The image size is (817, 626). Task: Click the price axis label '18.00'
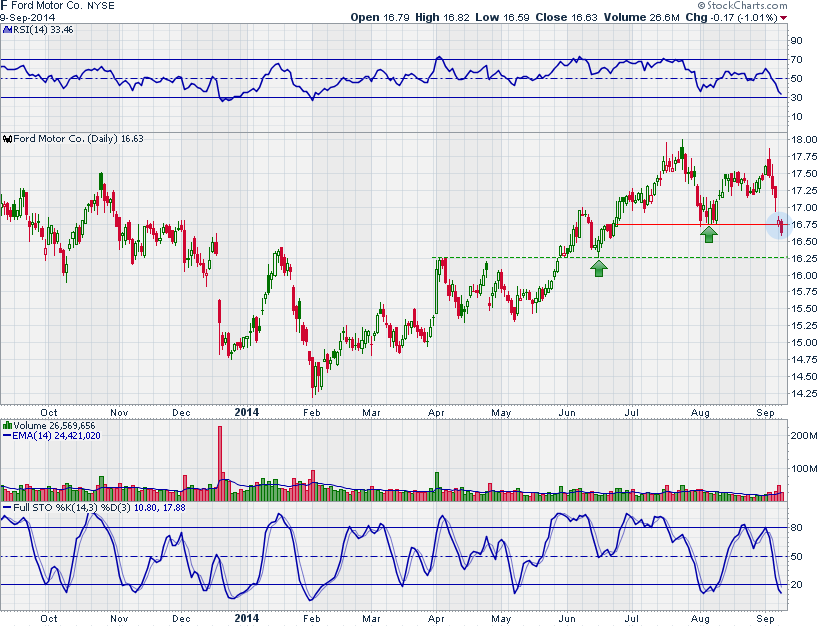803,139
